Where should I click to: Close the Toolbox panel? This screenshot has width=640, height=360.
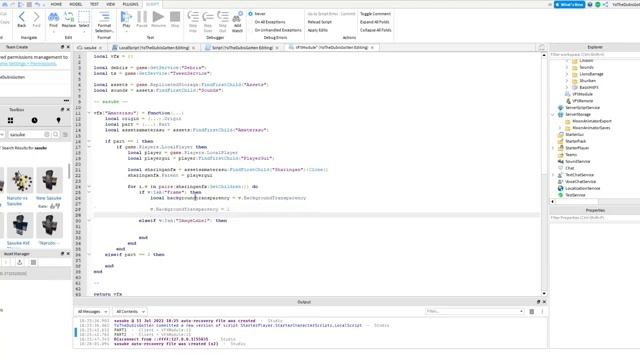pos(68,110)
